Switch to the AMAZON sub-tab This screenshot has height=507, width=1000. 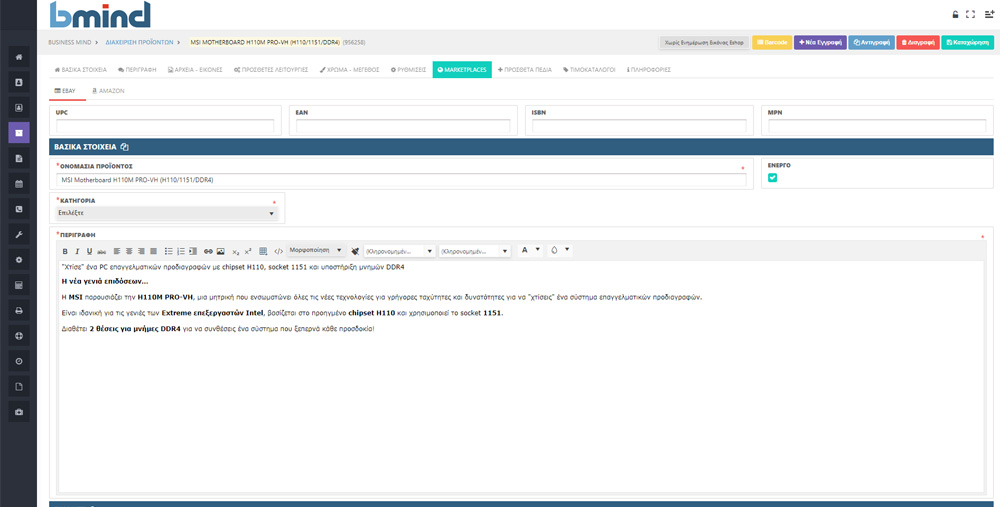(108, 91)
